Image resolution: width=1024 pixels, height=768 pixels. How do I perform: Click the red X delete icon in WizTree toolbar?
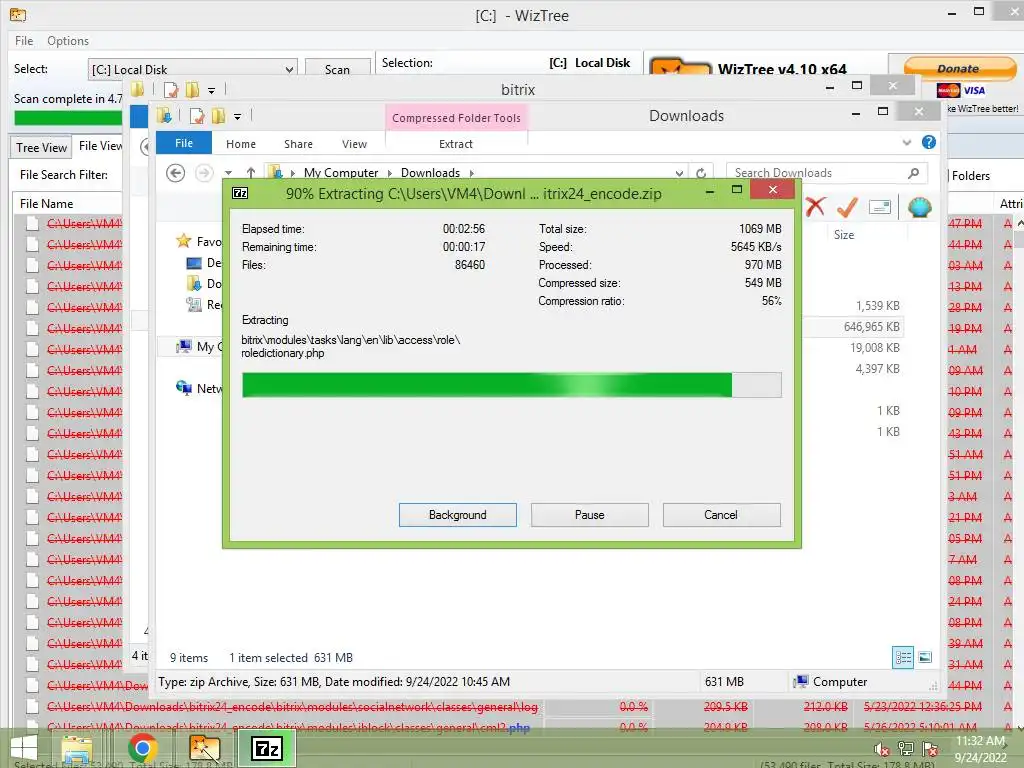click(x=815, y=207)
